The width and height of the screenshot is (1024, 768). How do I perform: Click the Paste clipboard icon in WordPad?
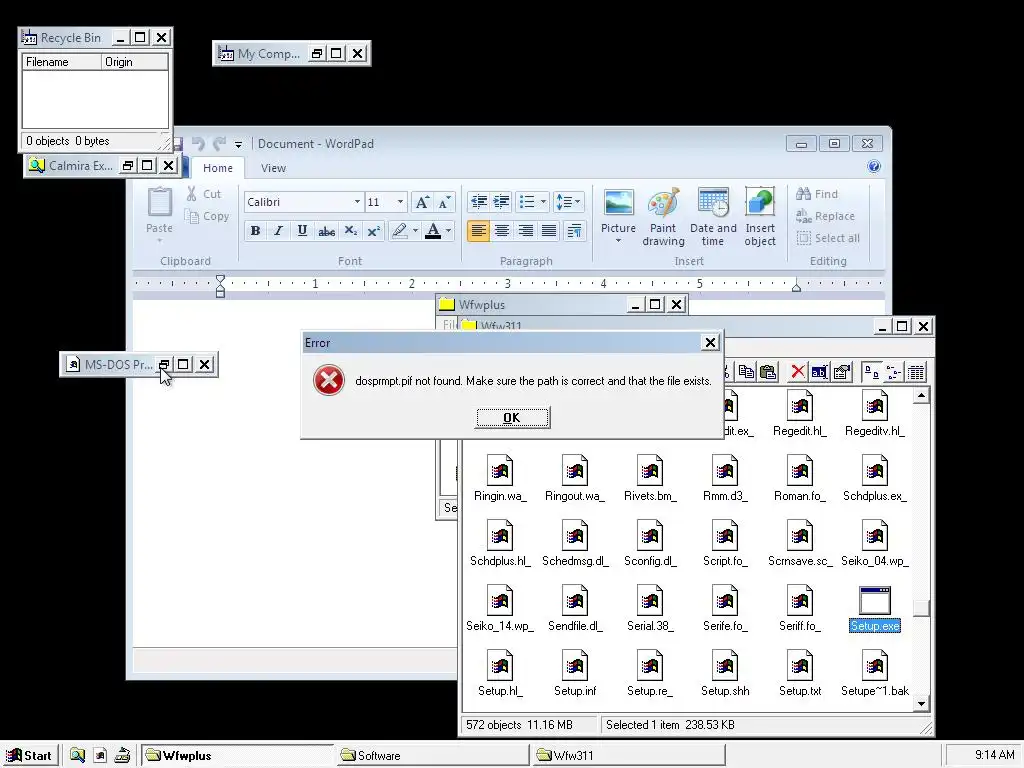[x=159, y=201]
